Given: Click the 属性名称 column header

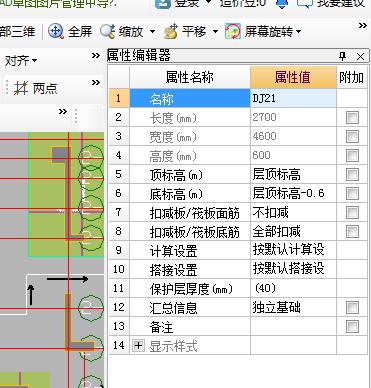Looking at the screenshot, I should [x=190, y=77].
